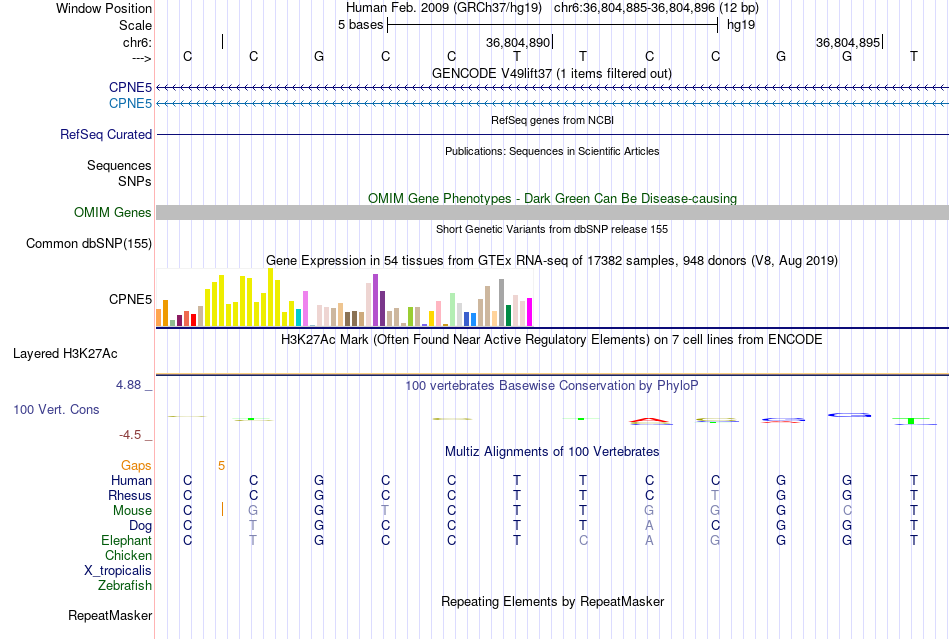Open the RefSeq Curated track label

tap(106, 134)
